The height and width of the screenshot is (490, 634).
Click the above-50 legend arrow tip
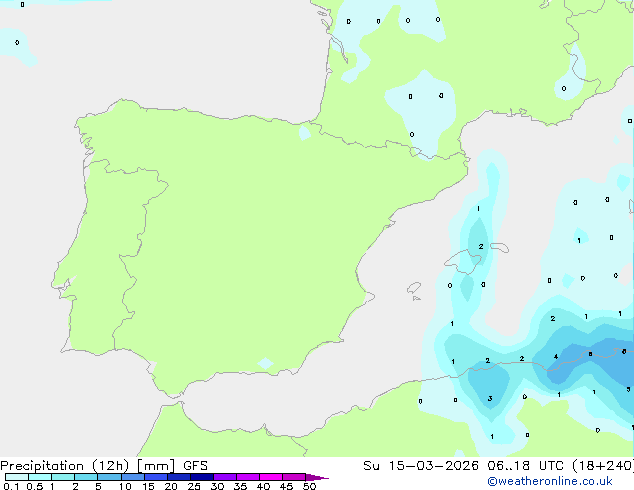click(317, 477)
